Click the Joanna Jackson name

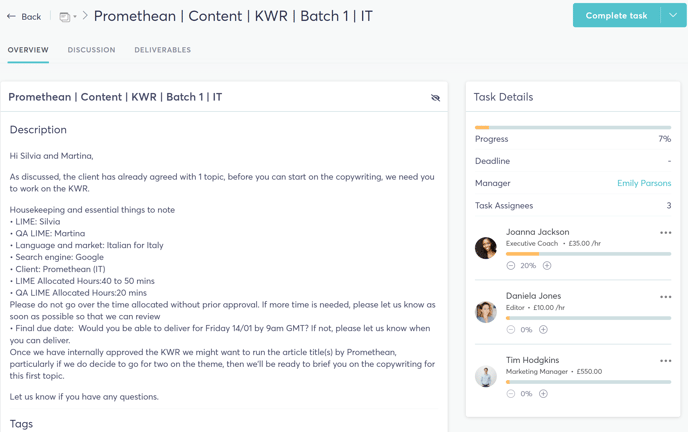[x=538, y=232]
